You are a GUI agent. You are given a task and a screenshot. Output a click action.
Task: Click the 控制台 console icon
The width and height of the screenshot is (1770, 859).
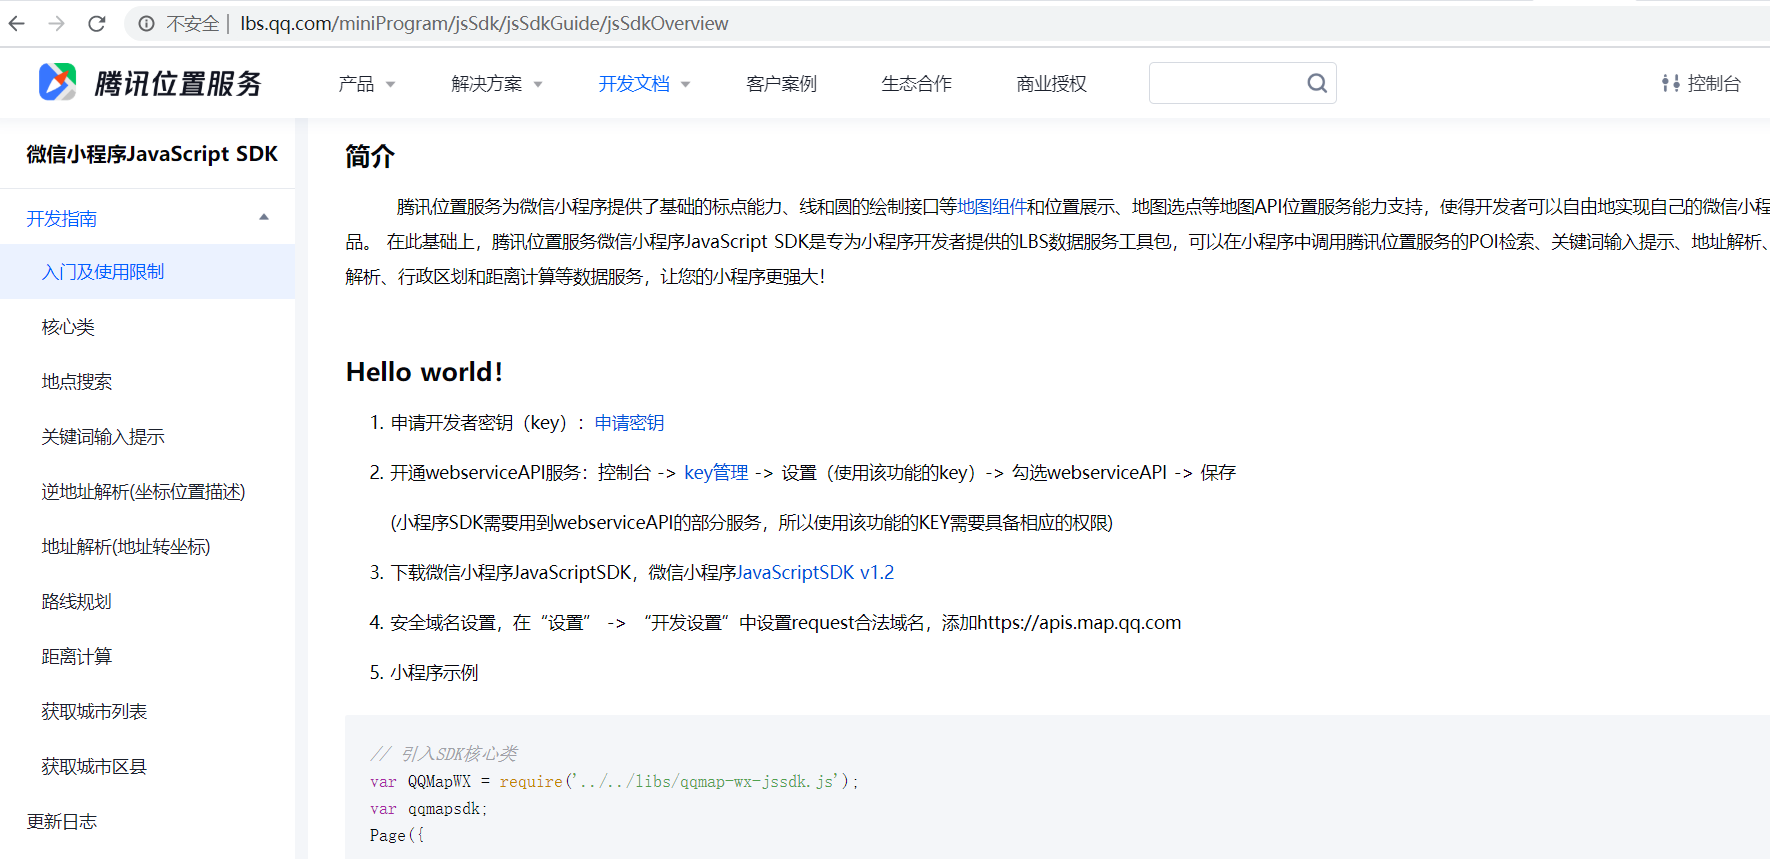point(1670,83)
